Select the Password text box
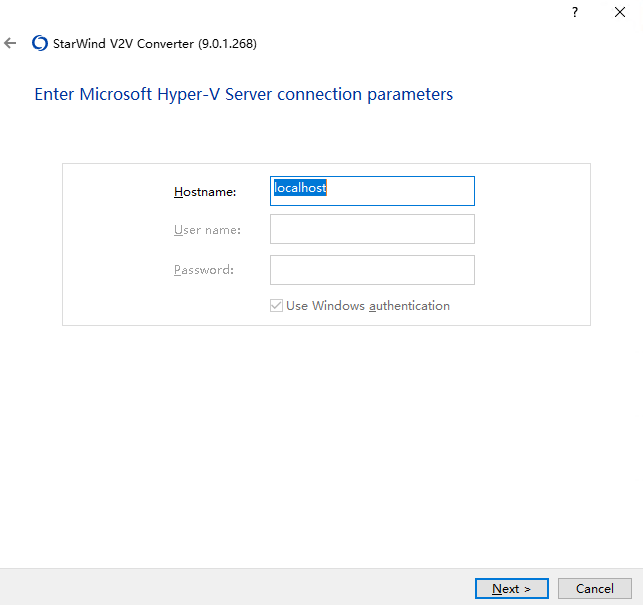Screen dimensions: 643x605 372,270
